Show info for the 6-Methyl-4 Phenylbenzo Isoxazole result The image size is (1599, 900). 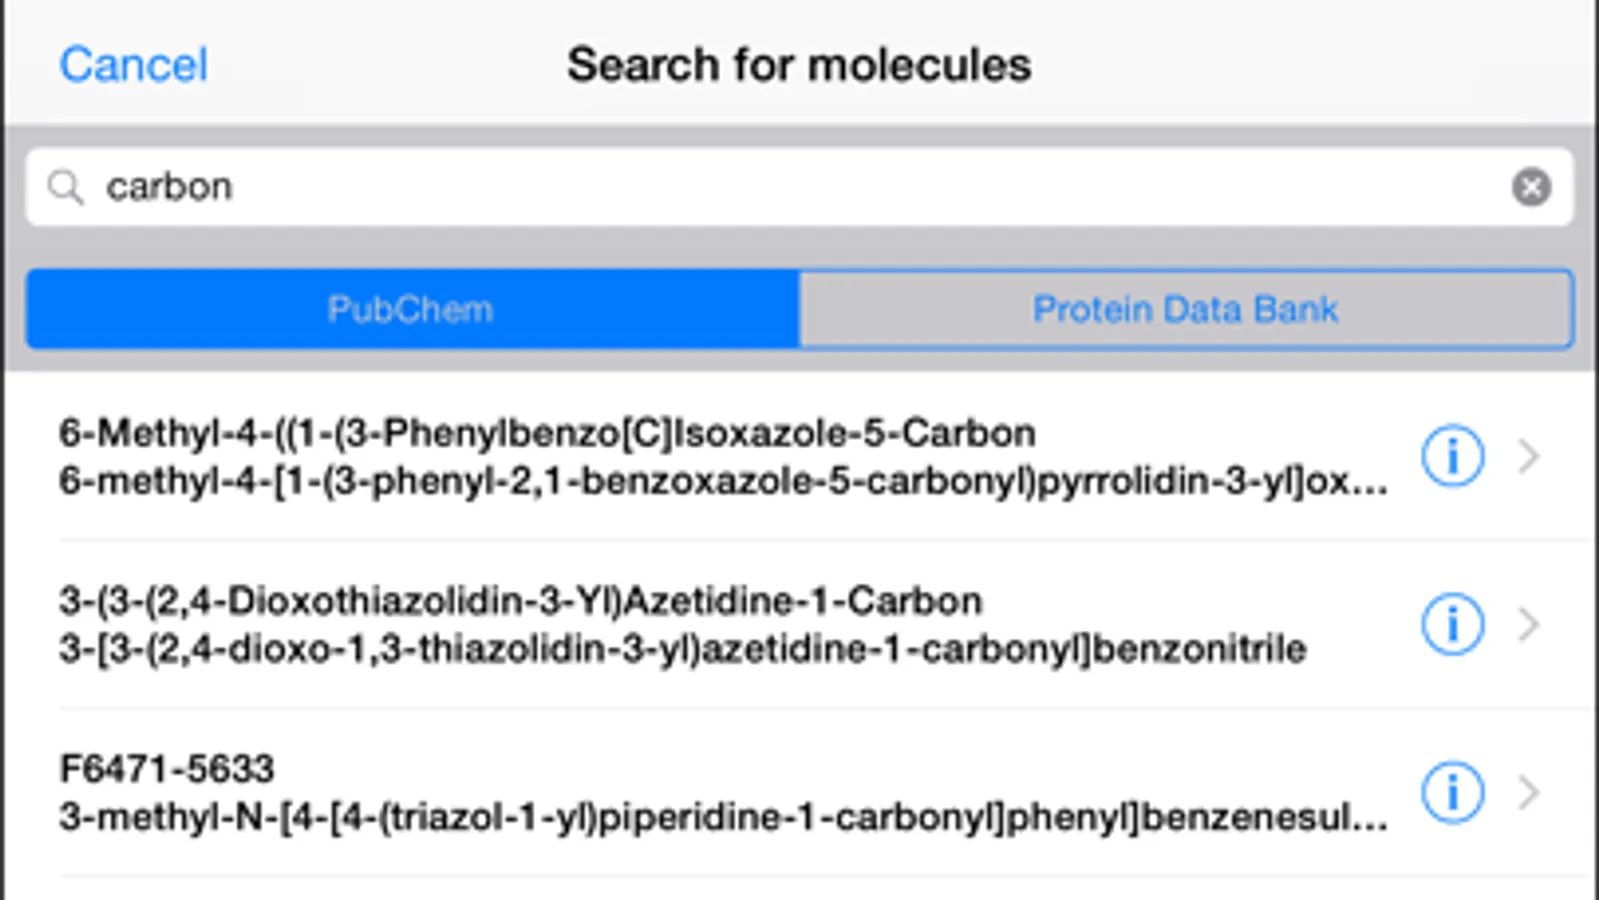(1451, 457)
